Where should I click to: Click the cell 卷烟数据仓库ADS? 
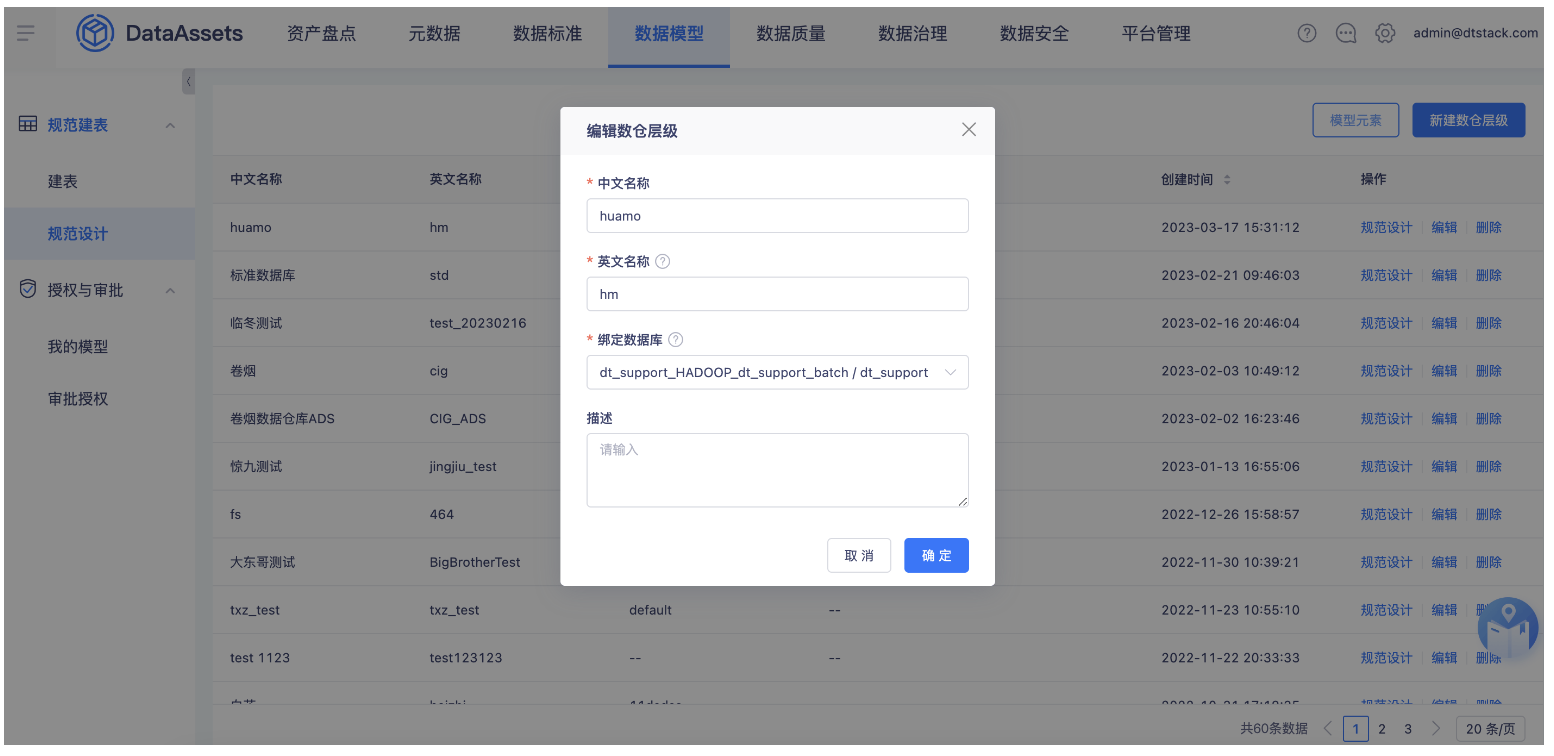[282, 419]
